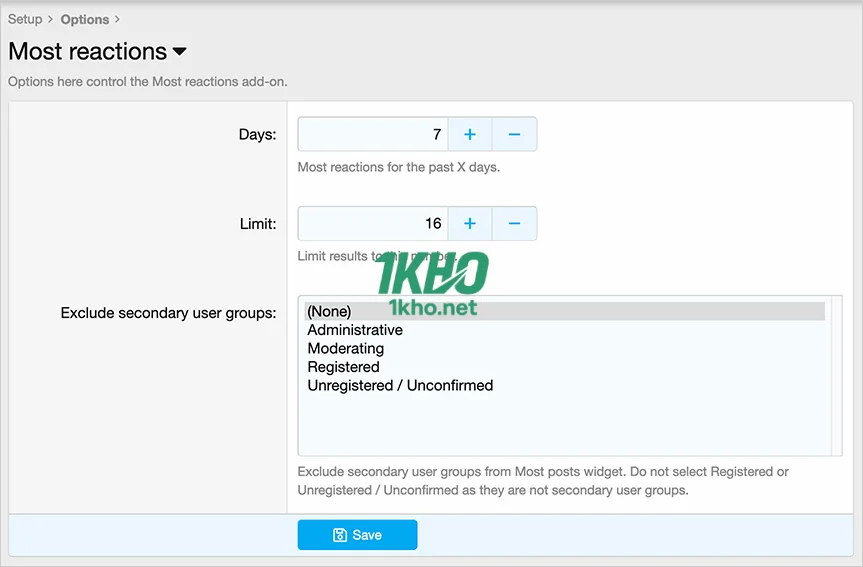Pick Registered in the groups list
The image size is (863, 567).
(344, 367)
